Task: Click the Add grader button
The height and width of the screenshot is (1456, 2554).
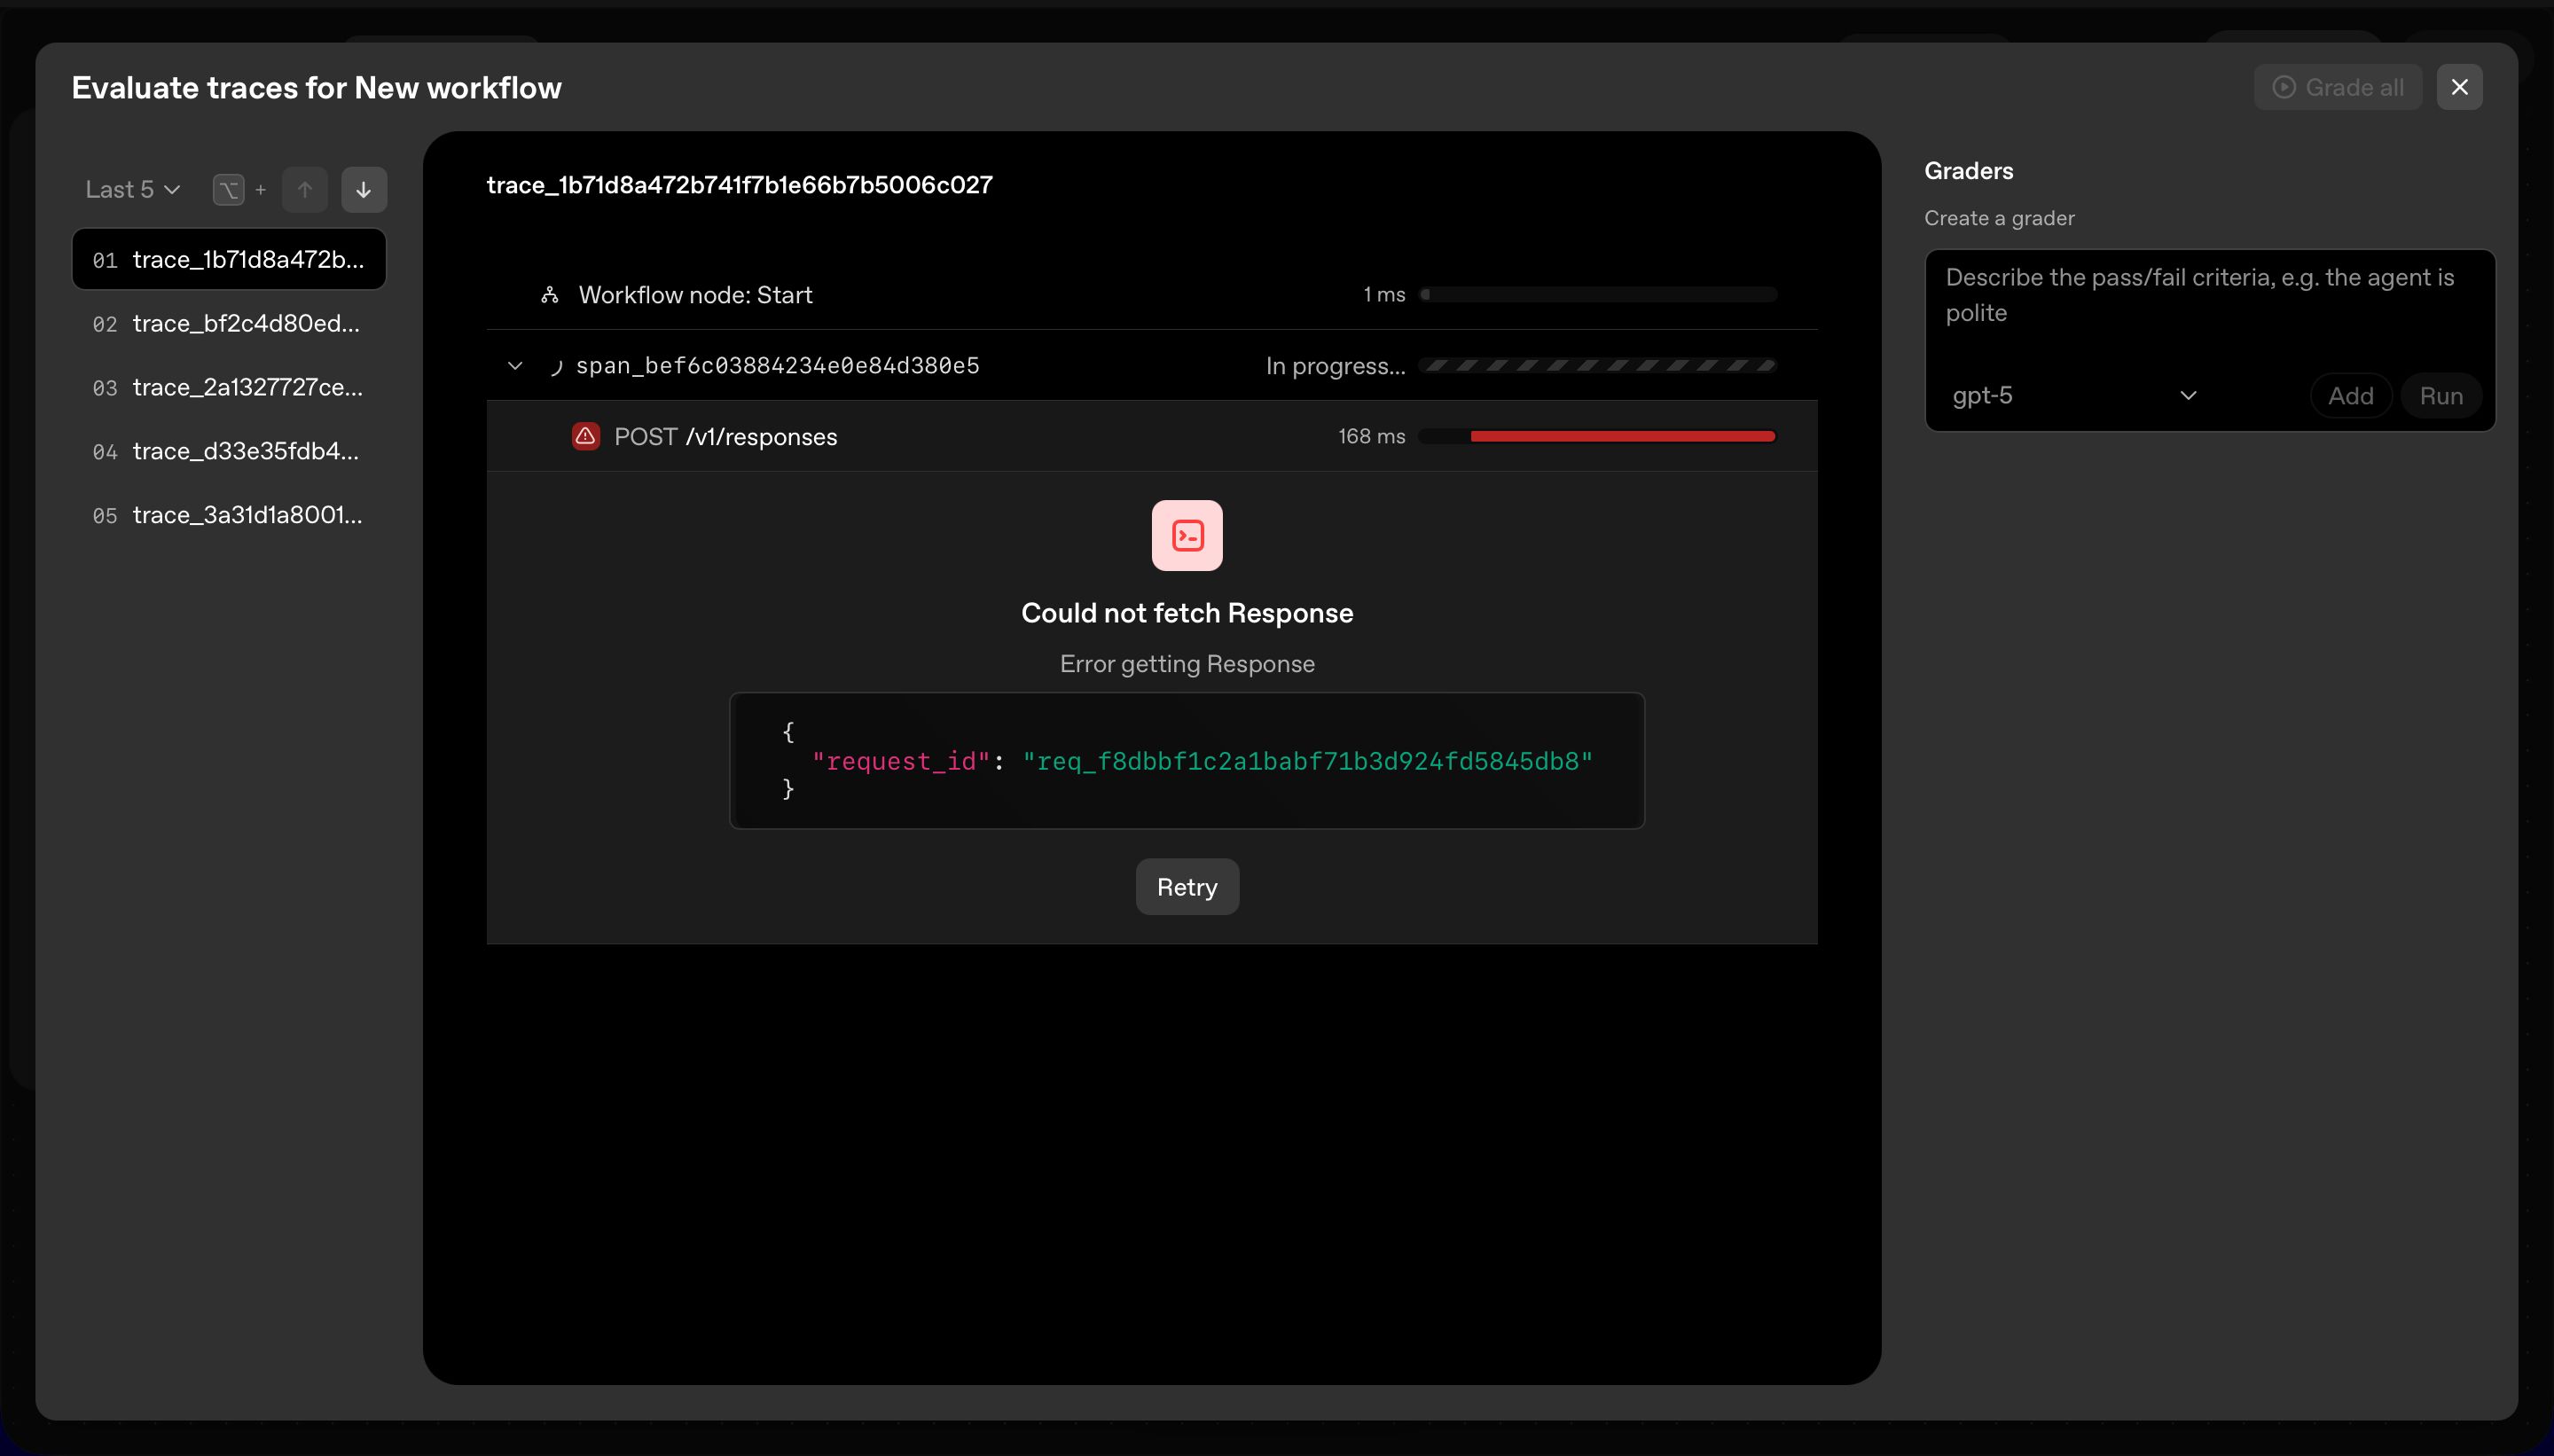Action: [2350, 396]
